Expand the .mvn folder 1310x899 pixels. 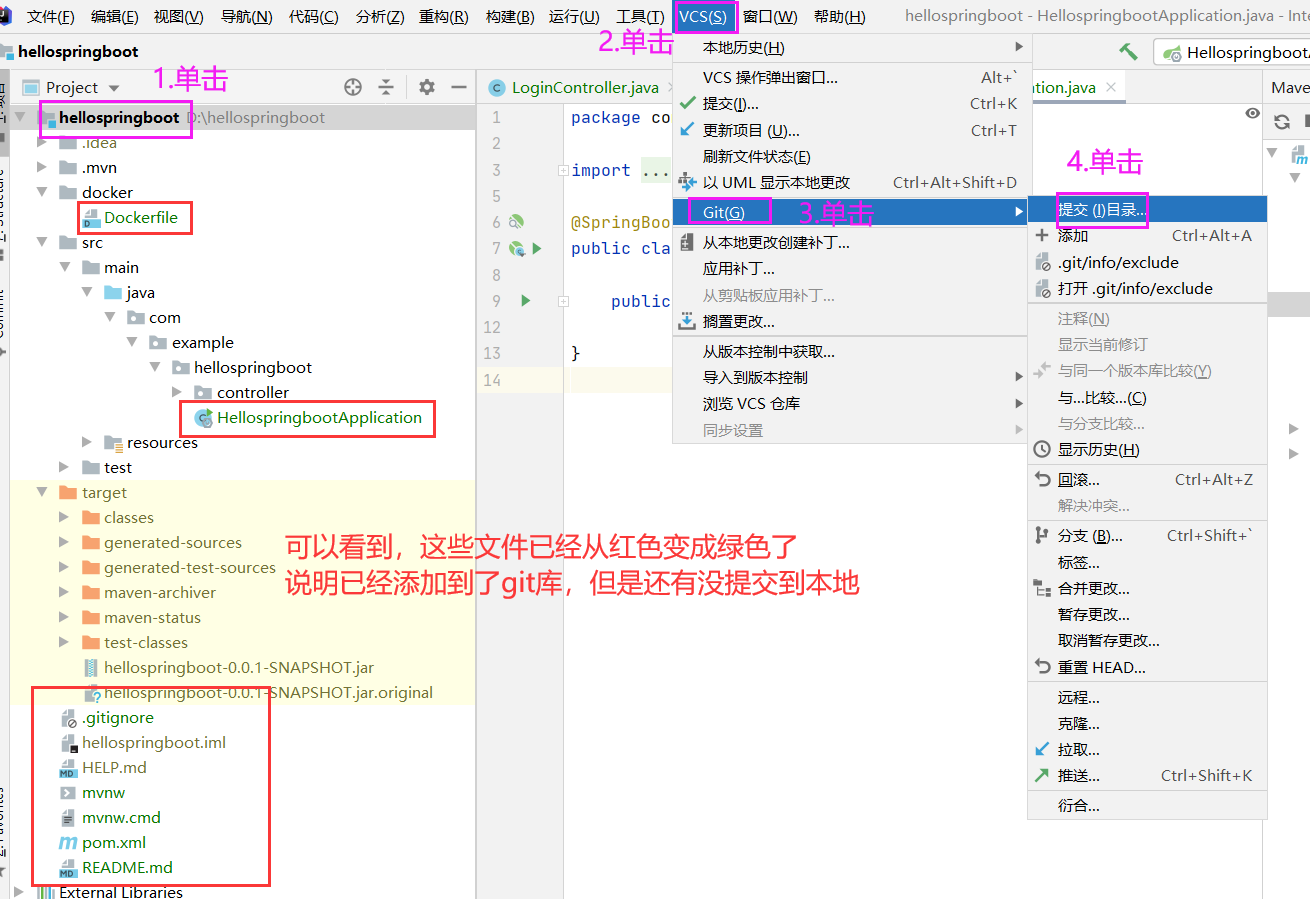(42, 167)
